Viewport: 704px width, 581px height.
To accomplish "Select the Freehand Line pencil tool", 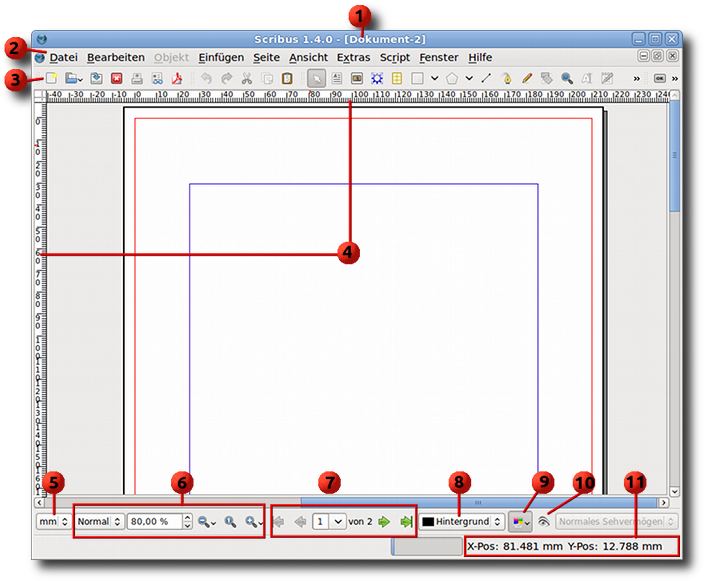I will pyautogui.click(x=527, y=79).
